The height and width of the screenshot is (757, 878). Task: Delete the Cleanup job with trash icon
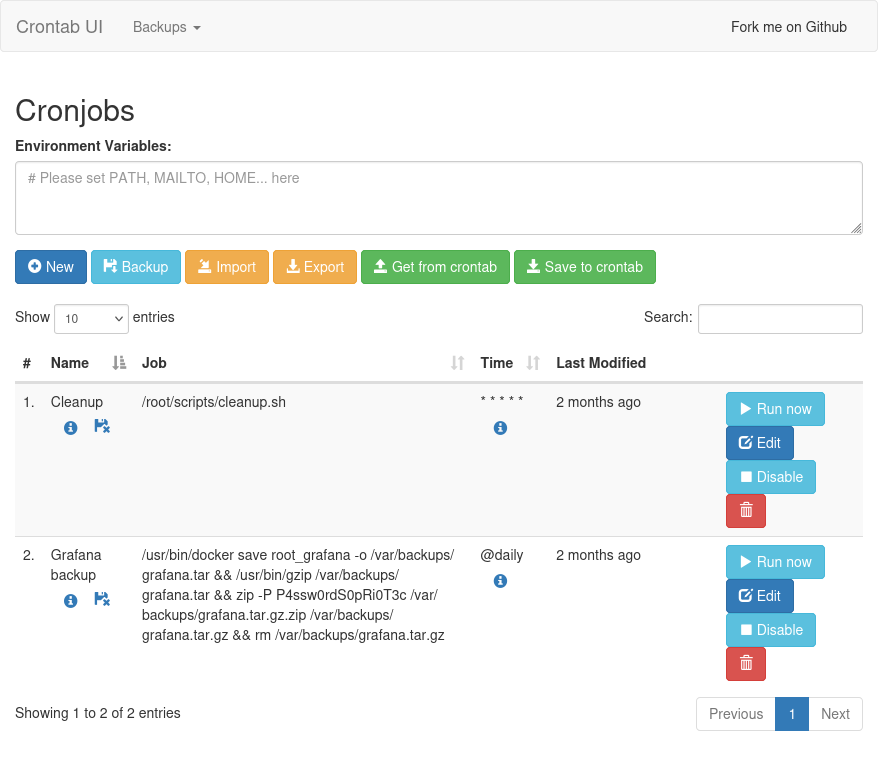point(745,511)
